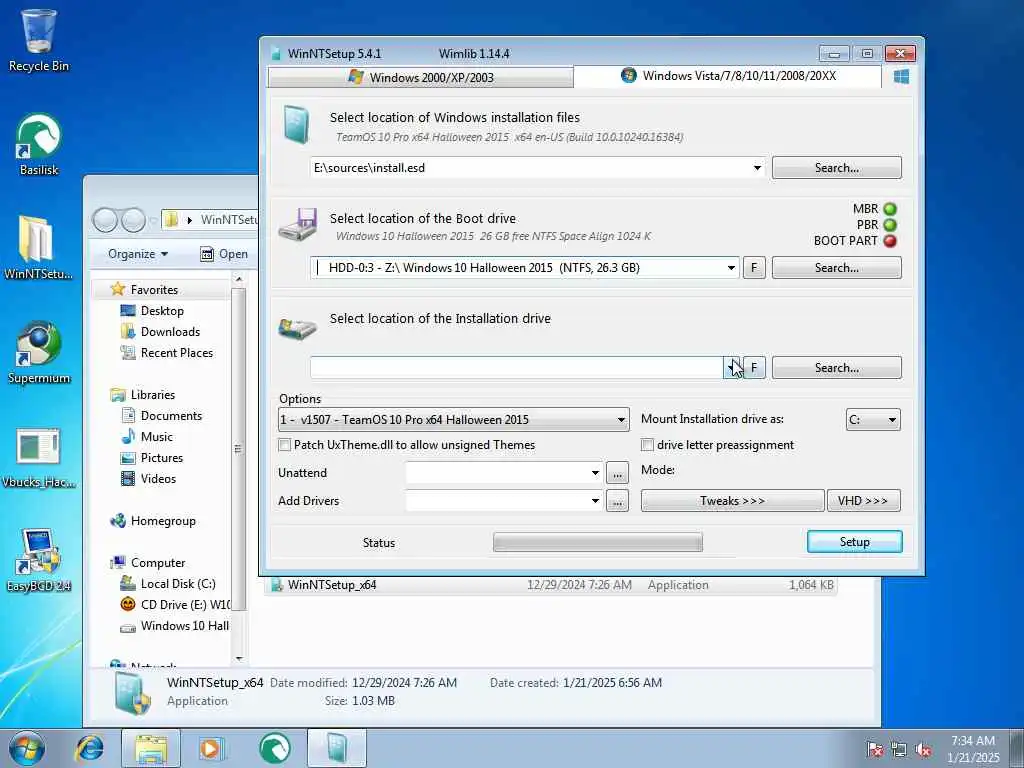Enable drive letter preassignment checkbox
This screenshot has height=768, width=1024.
tap(647, 445)
